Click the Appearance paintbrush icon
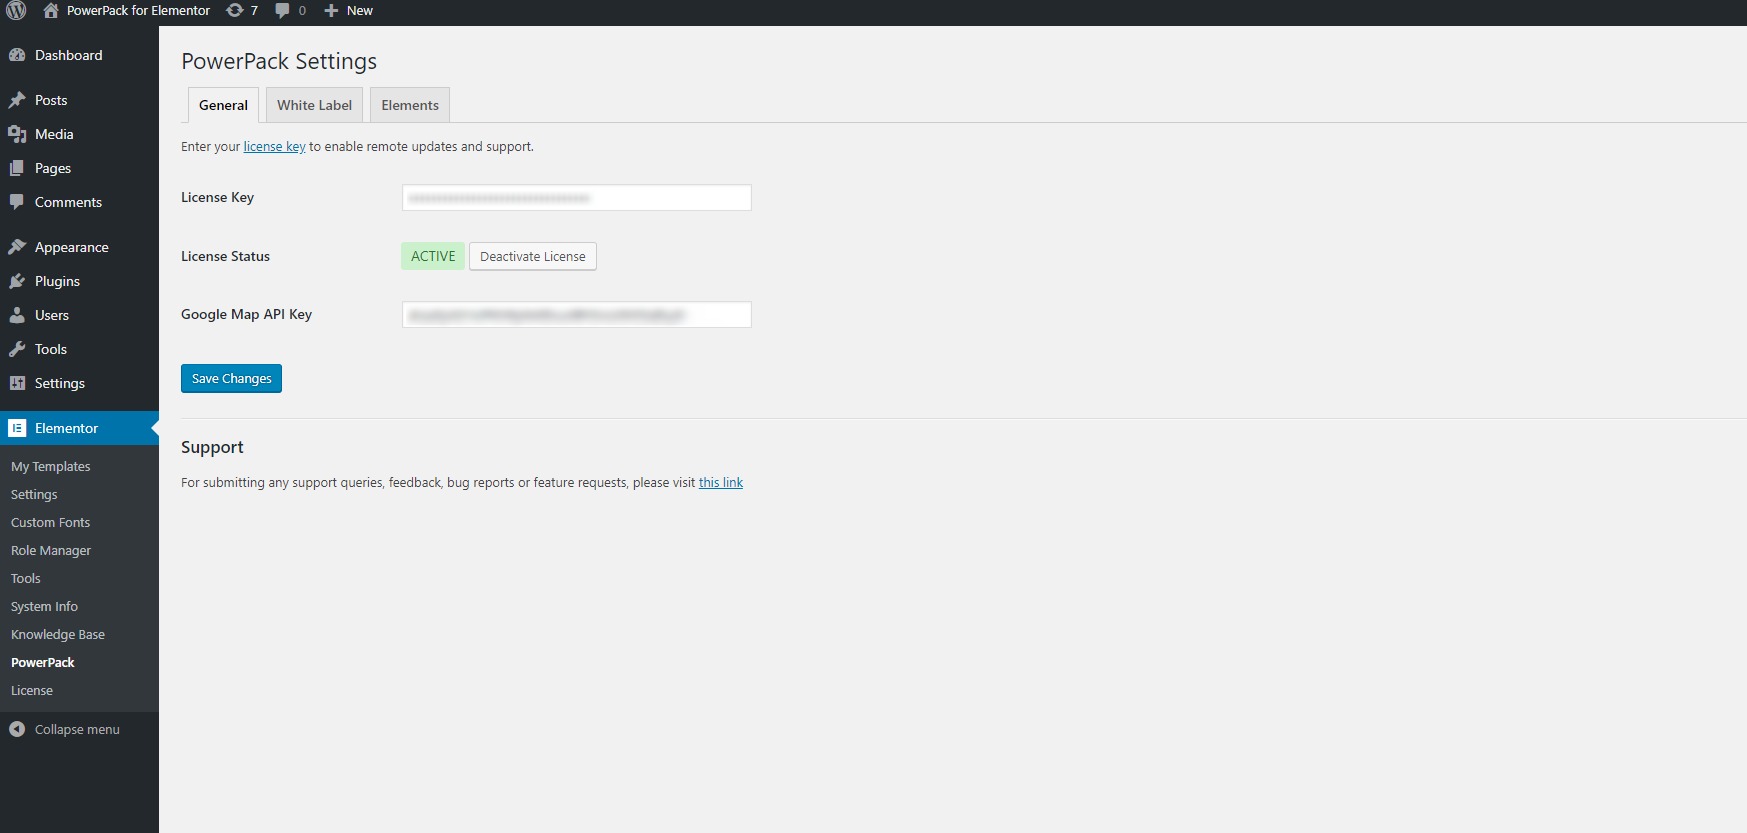 (17, 247)
